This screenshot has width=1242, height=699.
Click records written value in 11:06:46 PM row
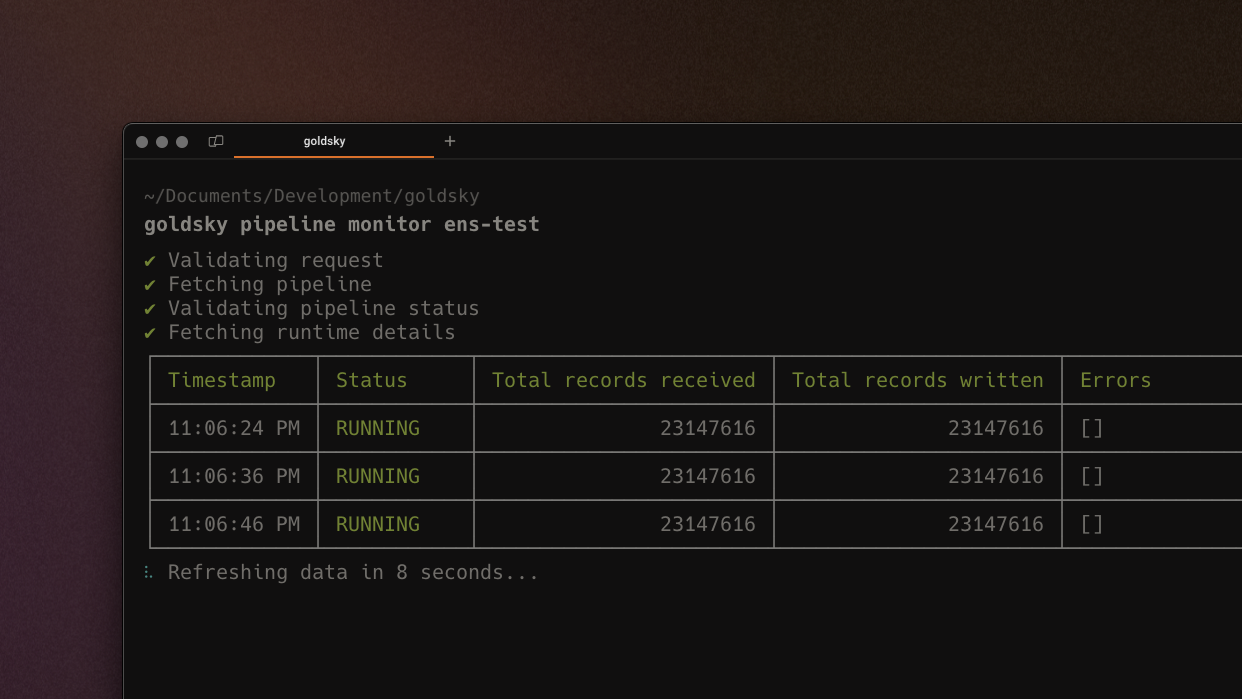996,524
